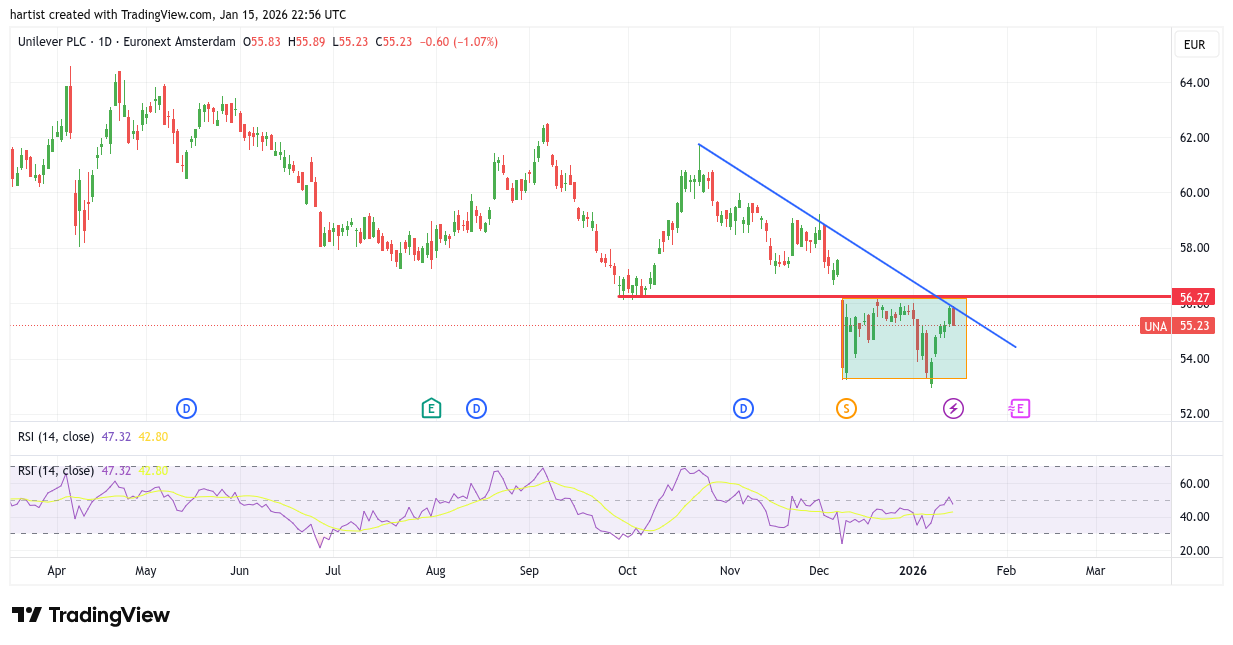Click the red 56.27 price label
This screenshot has width=1233, height=645.
(1195, 297)
